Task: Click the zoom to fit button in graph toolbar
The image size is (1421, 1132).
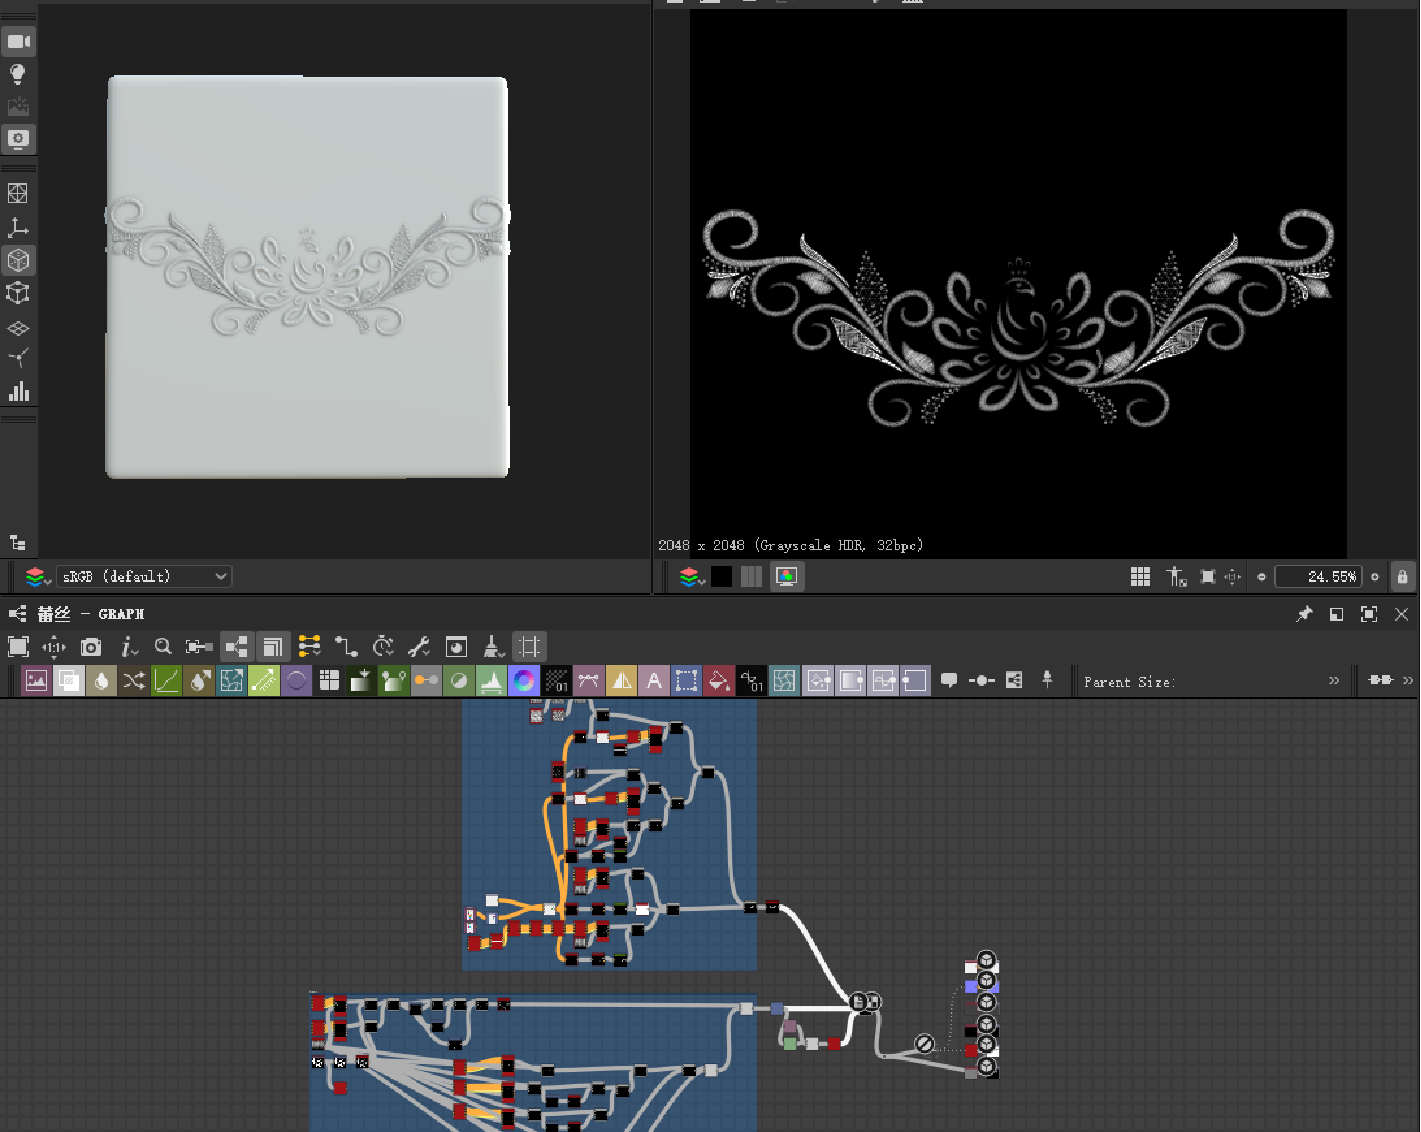Action: 18,647
